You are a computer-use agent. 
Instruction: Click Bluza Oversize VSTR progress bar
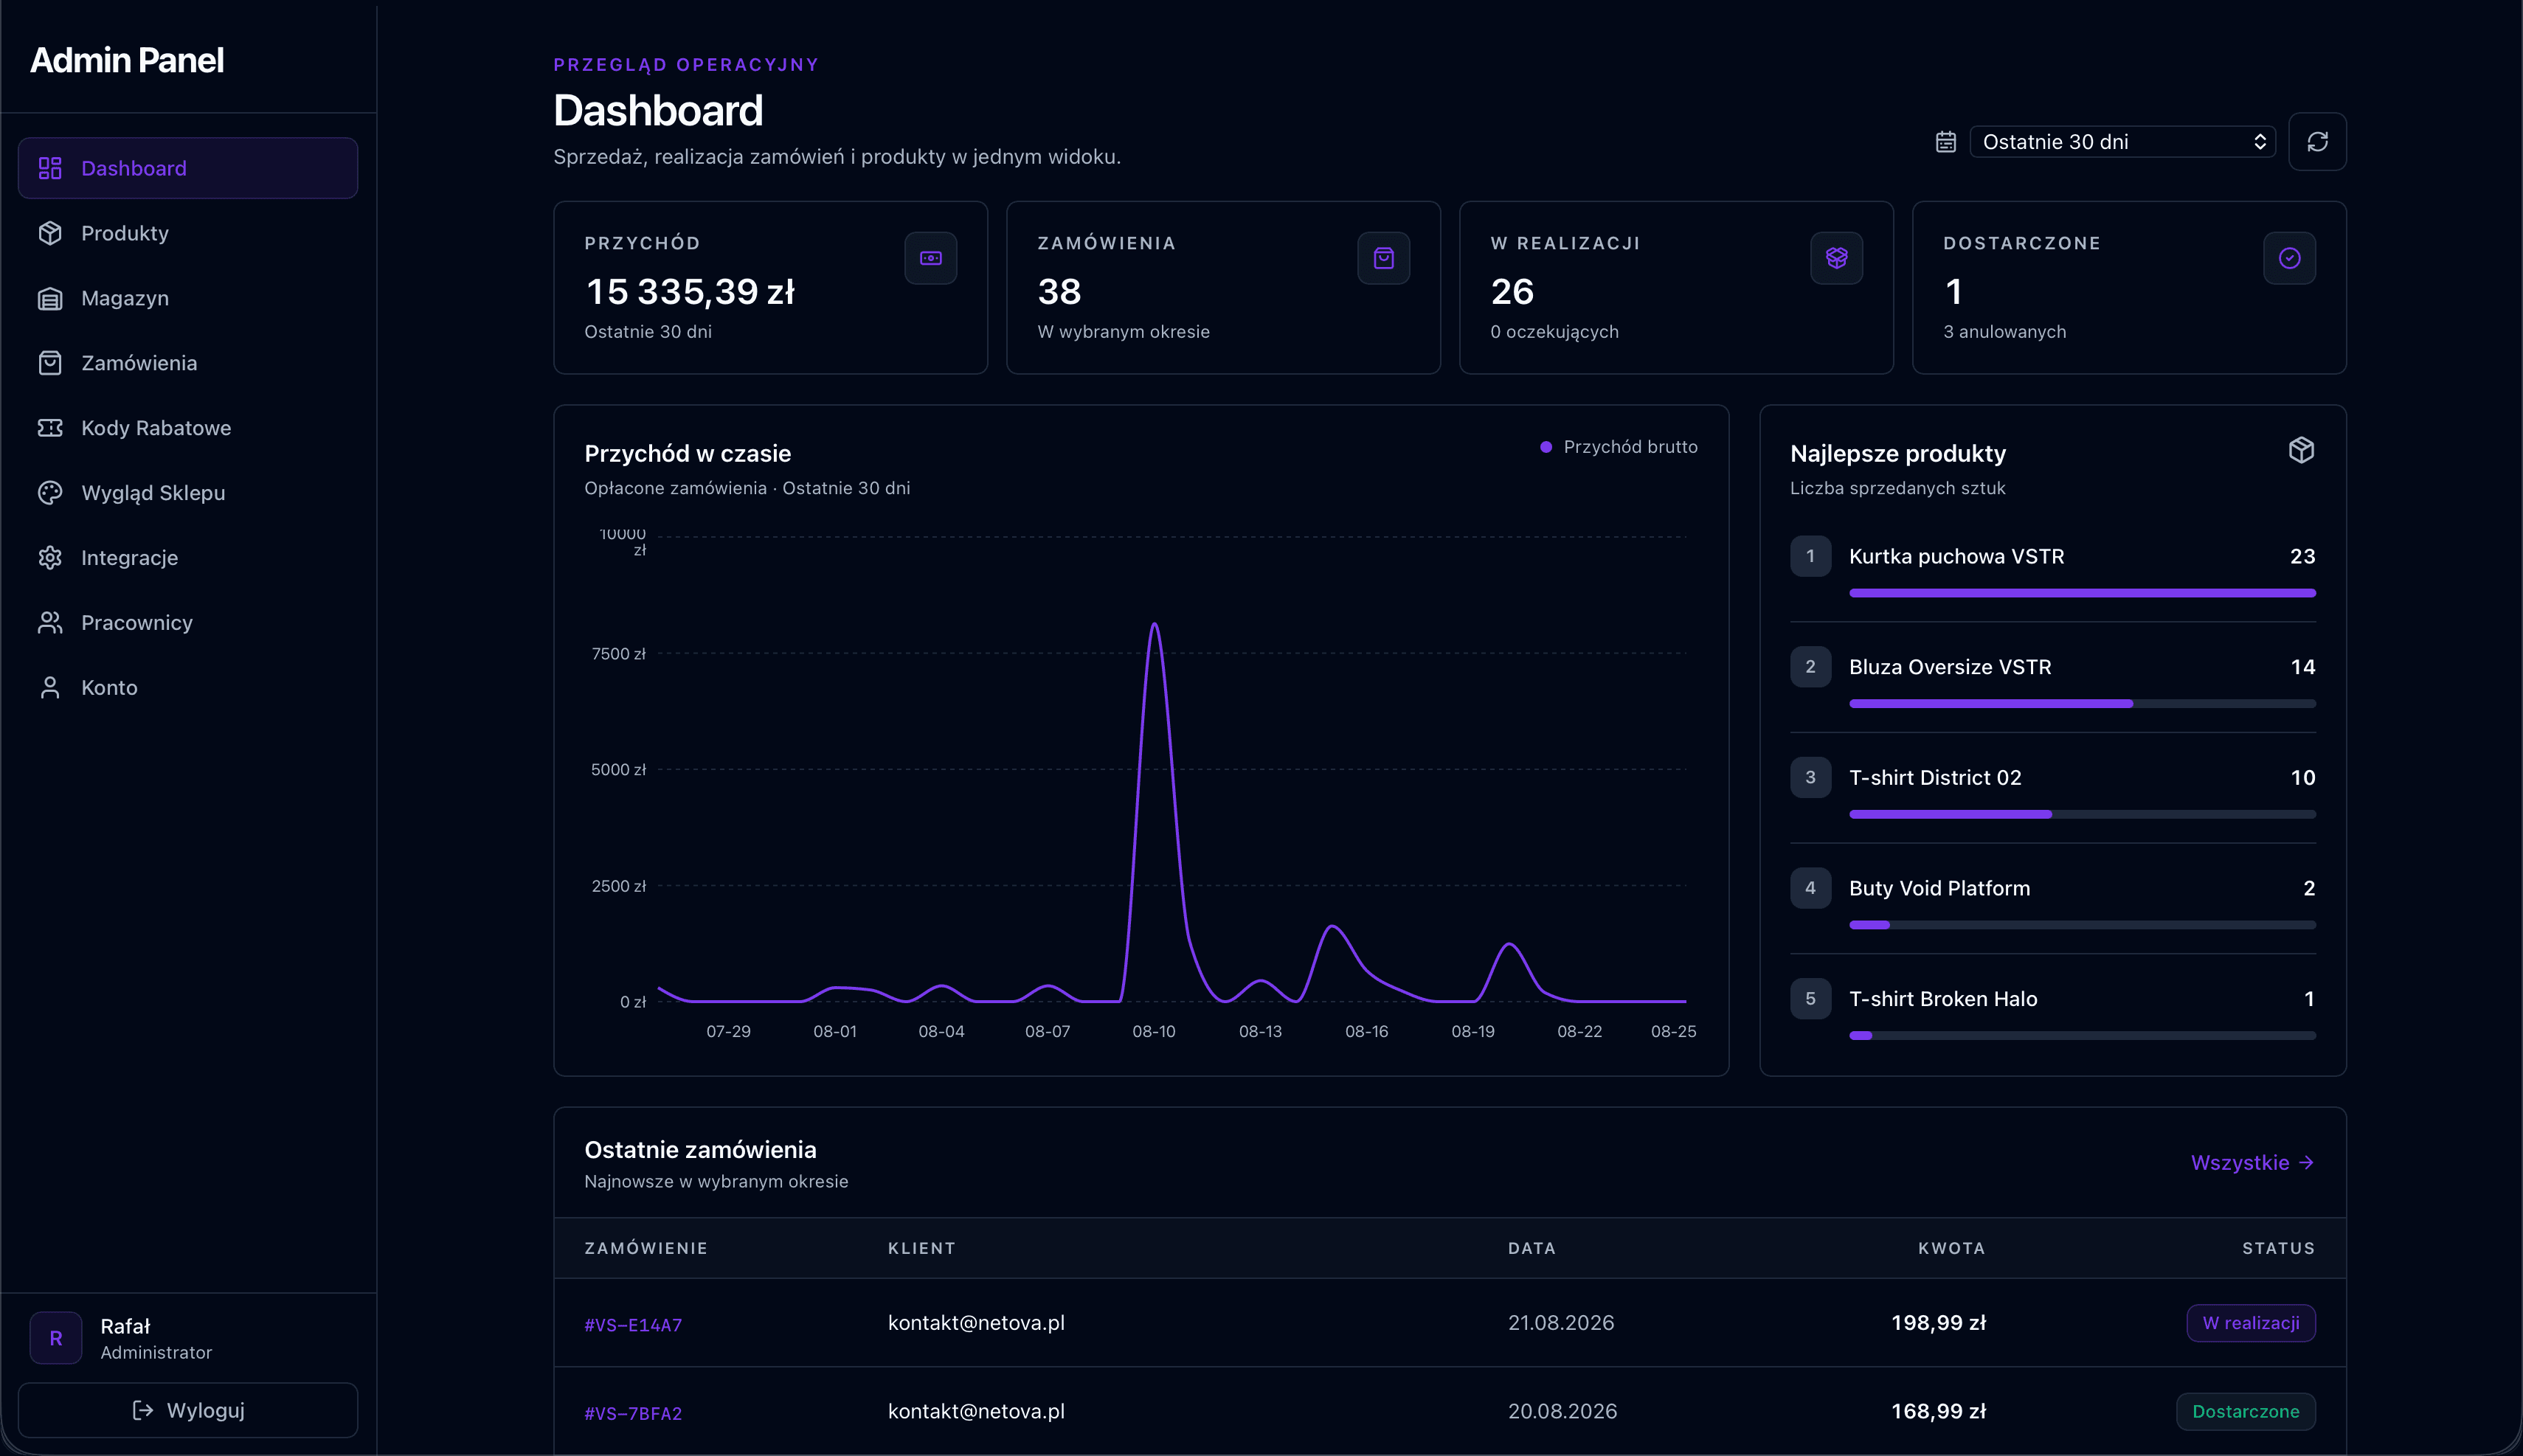click(2082, 704)
